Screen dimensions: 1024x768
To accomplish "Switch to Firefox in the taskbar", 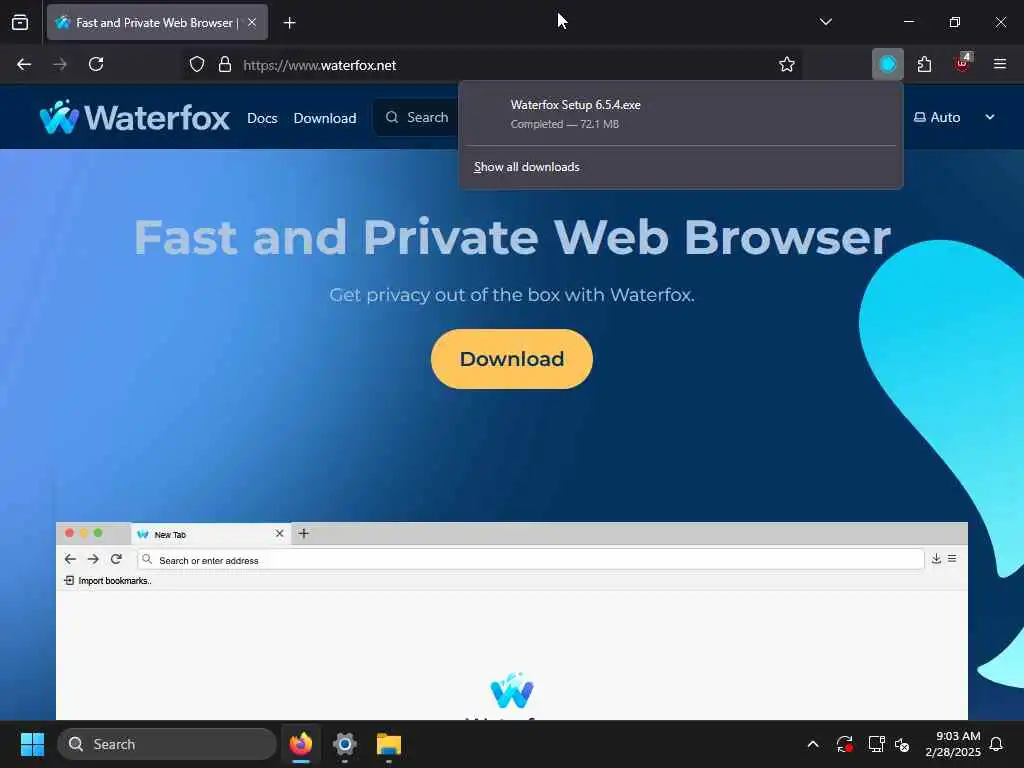I will 301,744.
